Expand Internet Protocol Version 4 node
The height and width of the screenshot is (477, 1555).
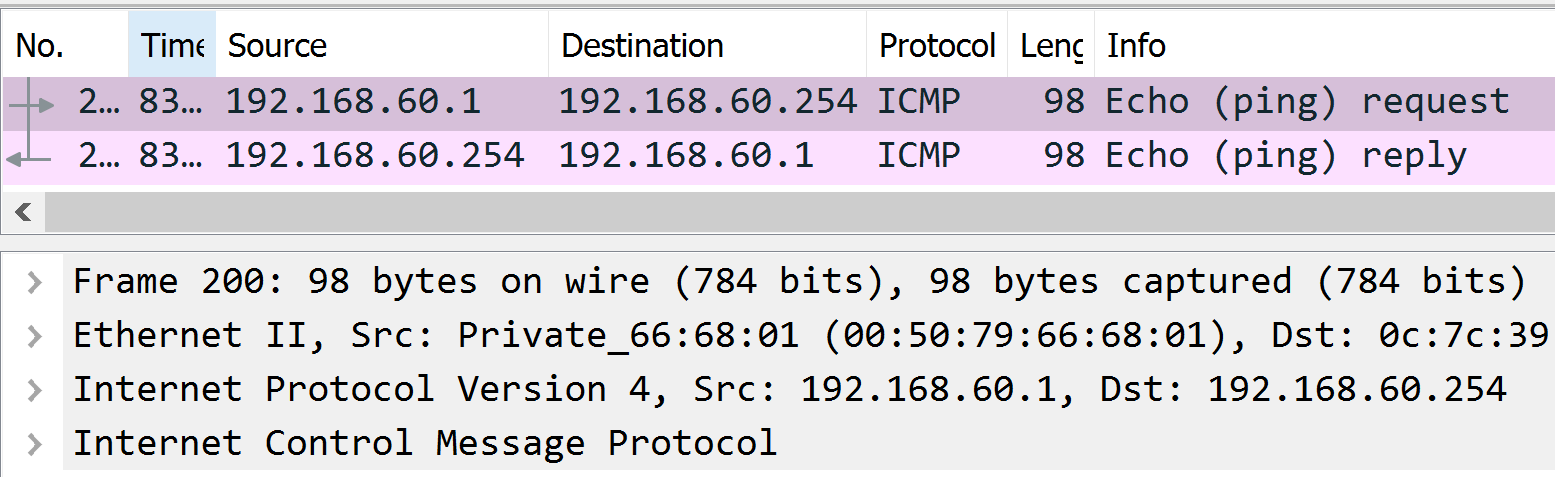tap(35, 389)
